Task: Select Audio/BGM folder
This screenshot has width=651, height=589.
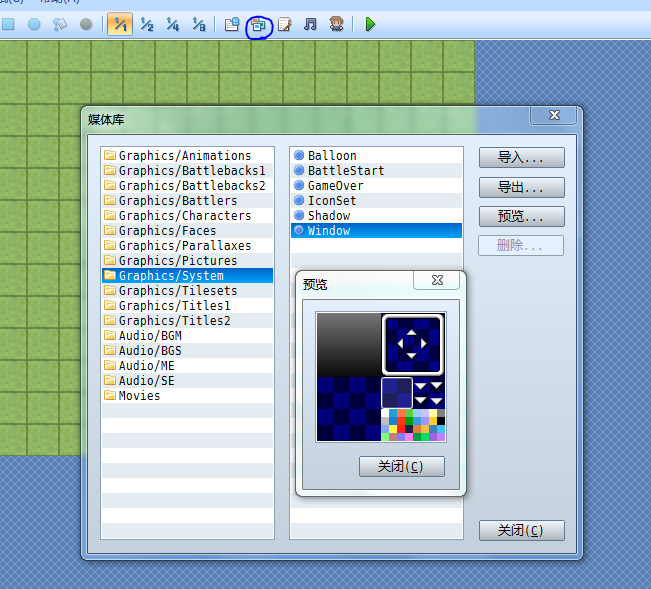Action: tap(187, 335)
